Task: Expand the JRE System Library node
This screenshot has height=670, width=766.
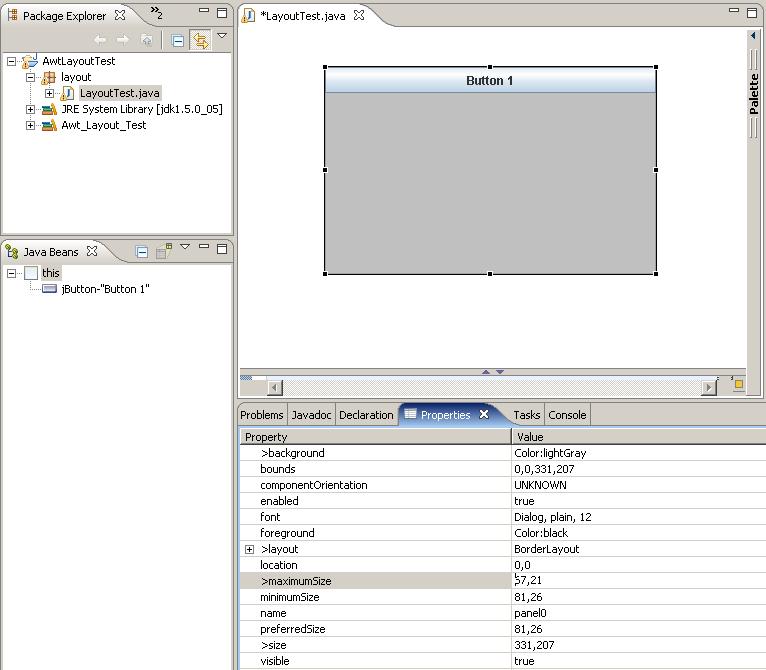Action: pyautogui.click(x=30, y=109)
